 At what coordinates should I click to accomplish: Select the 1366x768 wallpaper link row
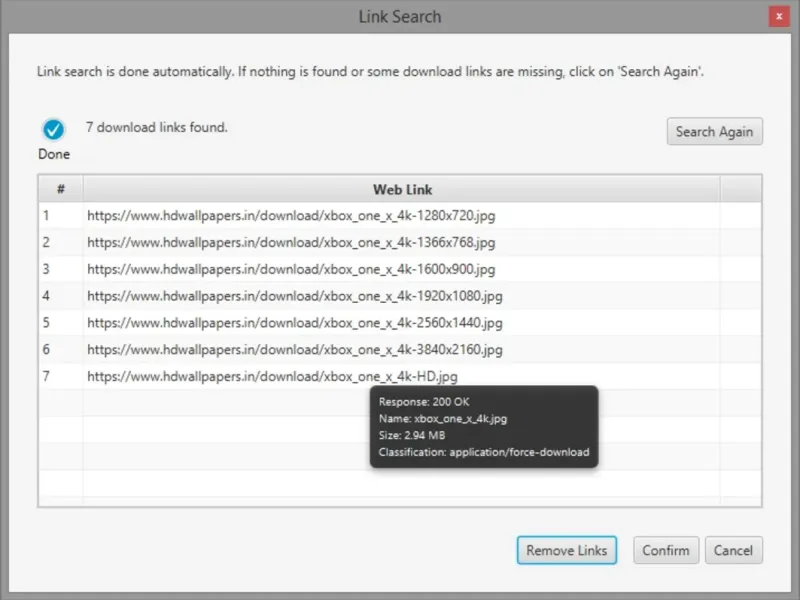pyautogui.click(x=399, y=242)
